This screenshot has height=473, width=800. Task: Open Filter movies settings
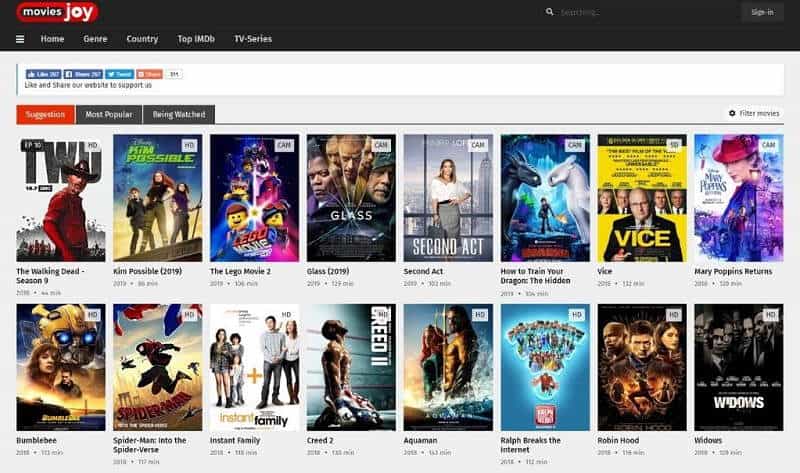[x=754, y=114]
